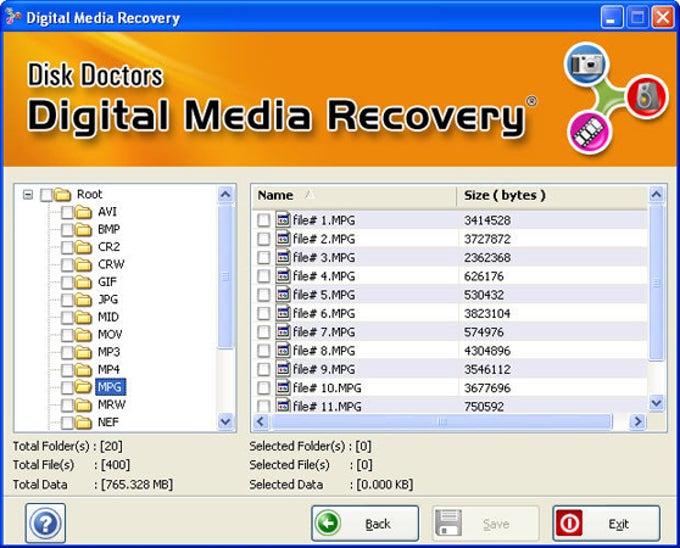Exit the application with the Exit button
Image resolution: width=680 pixels, height=548 pixels.
coord(606,523)
